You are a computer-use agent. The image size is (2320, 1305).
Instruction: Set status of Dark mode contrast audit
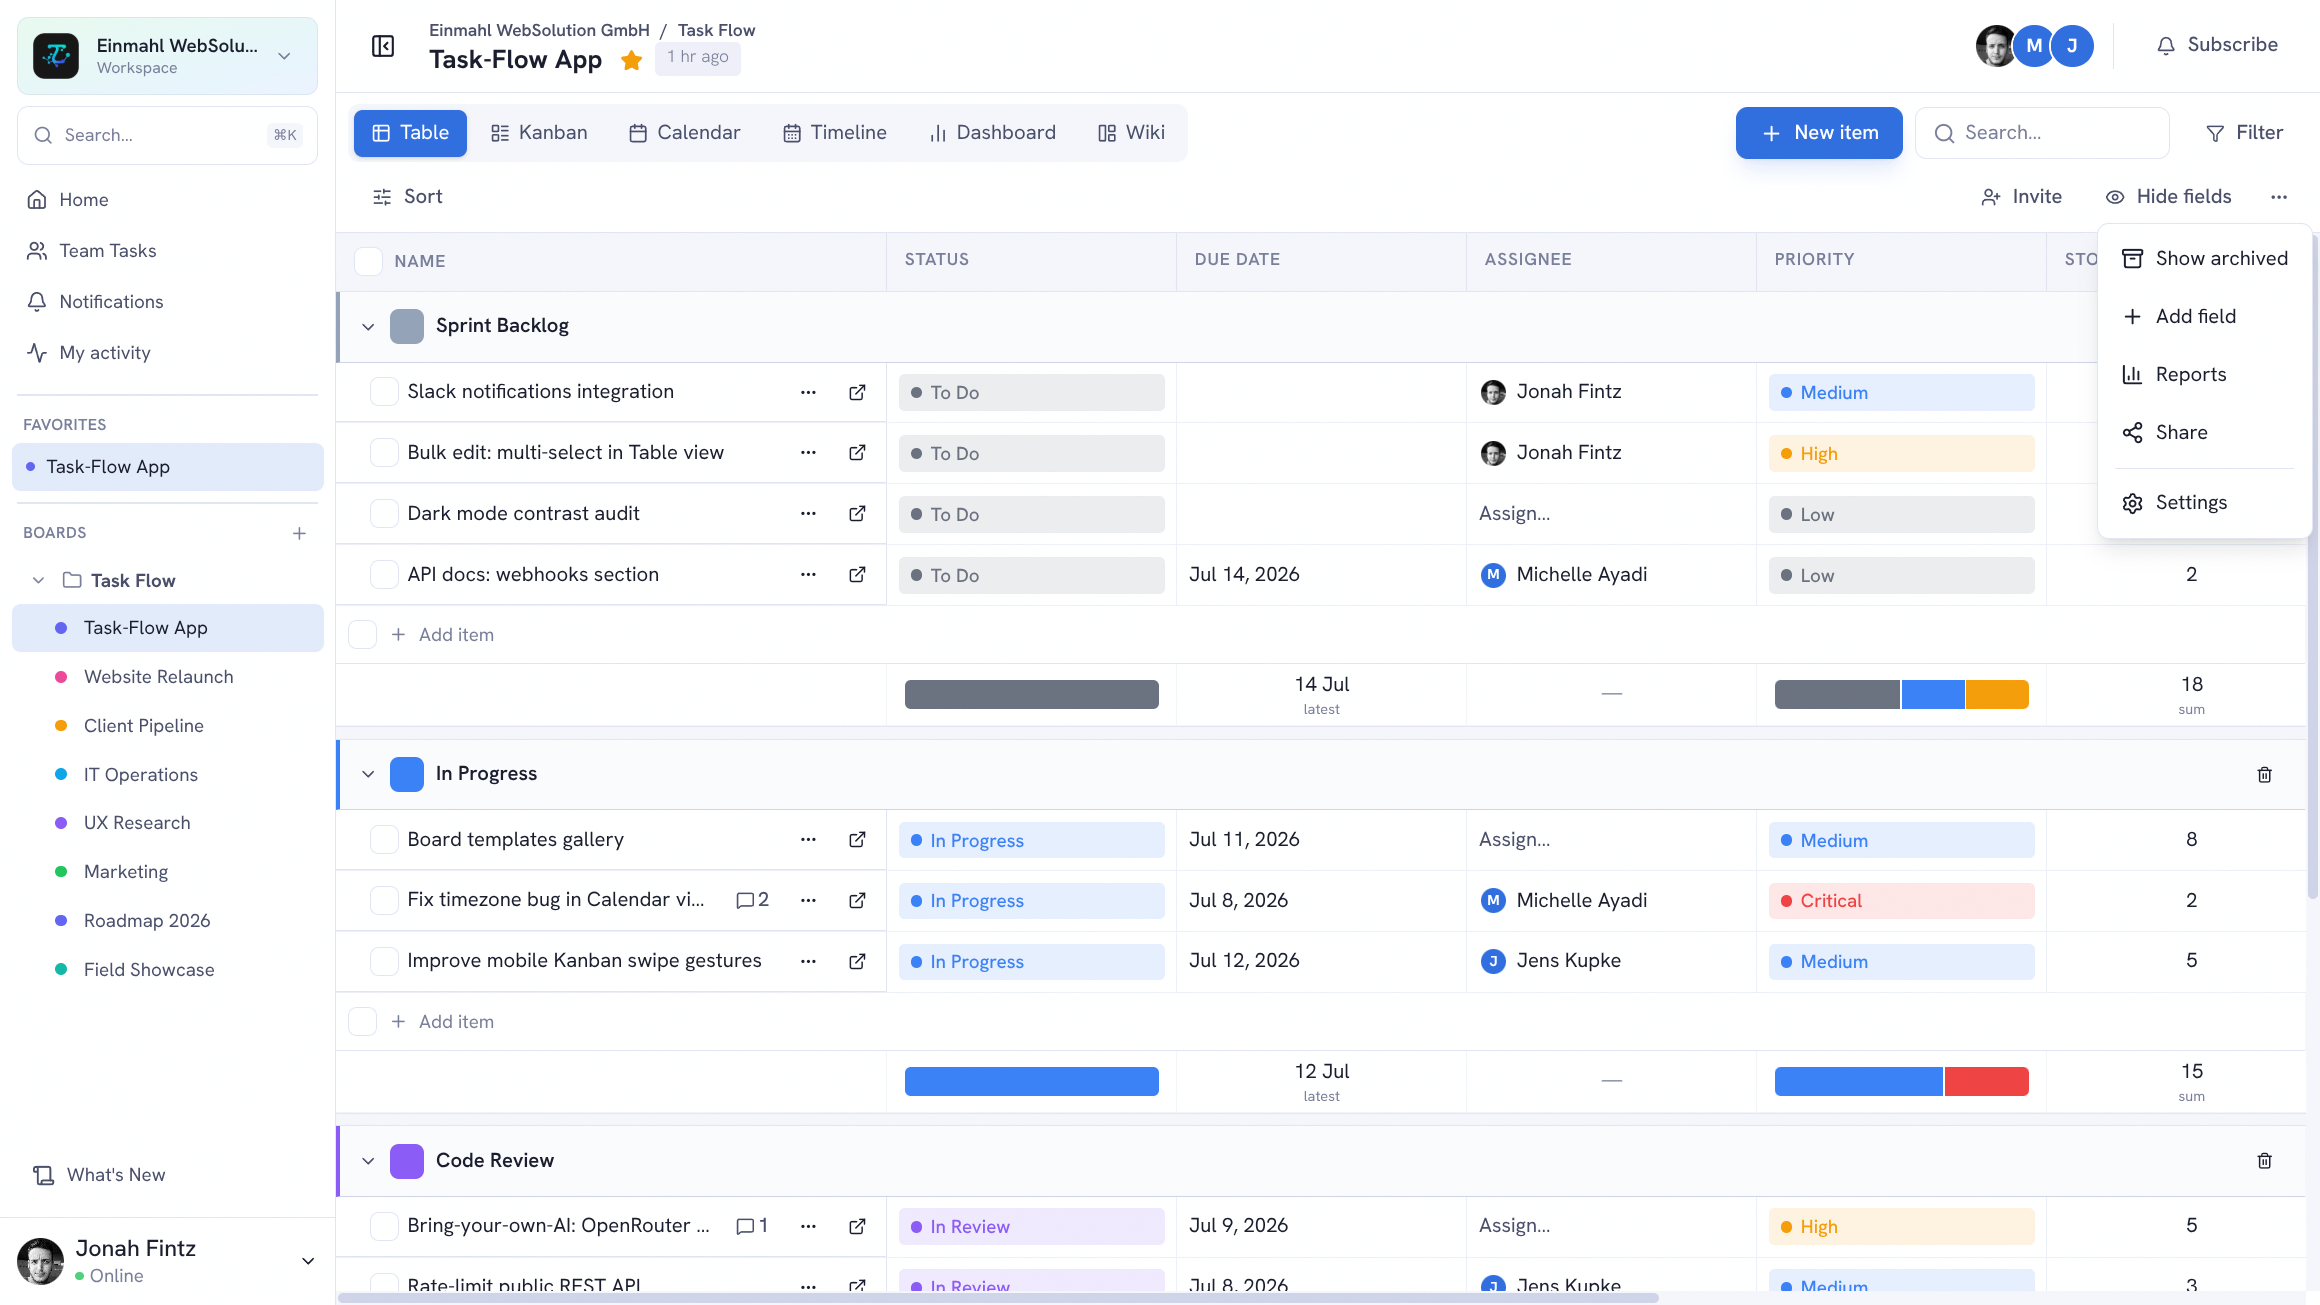pyautogui.click(x=1031, y=515)
